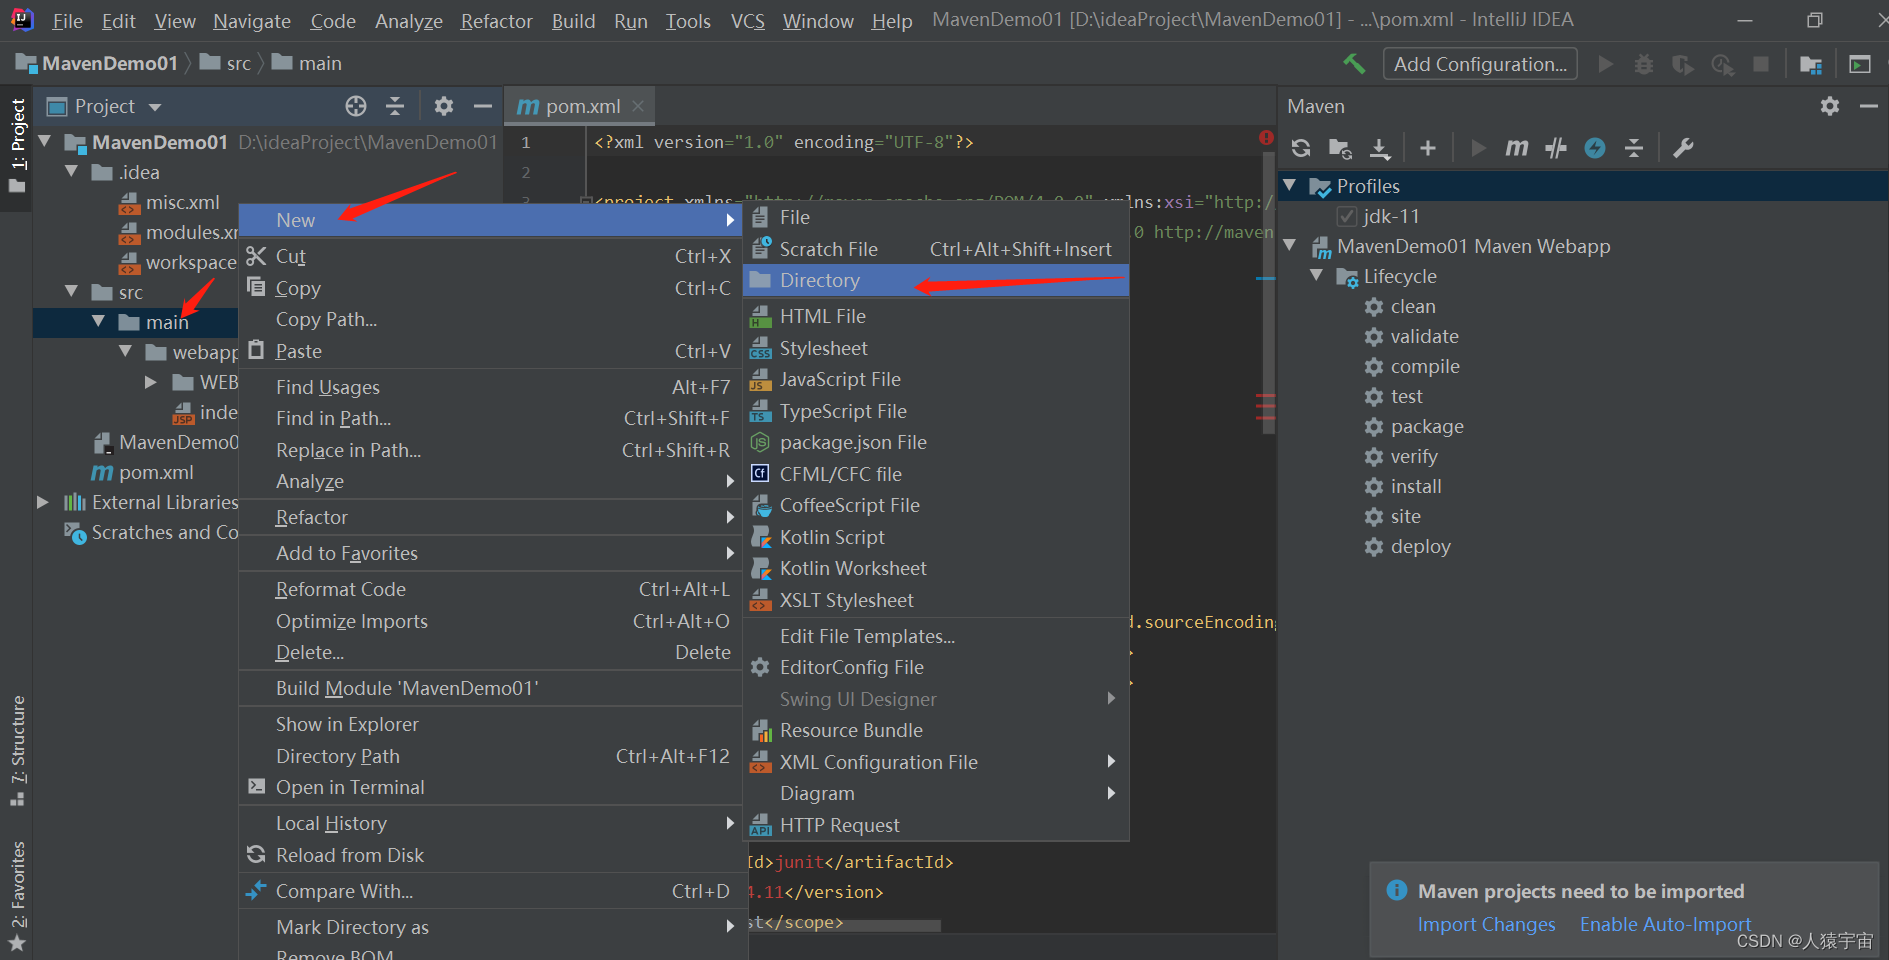Toggle Skip Tests mode blue icon
Image resolution: width=1889 pixels, height=960 pixels.
coord(1595,148)
